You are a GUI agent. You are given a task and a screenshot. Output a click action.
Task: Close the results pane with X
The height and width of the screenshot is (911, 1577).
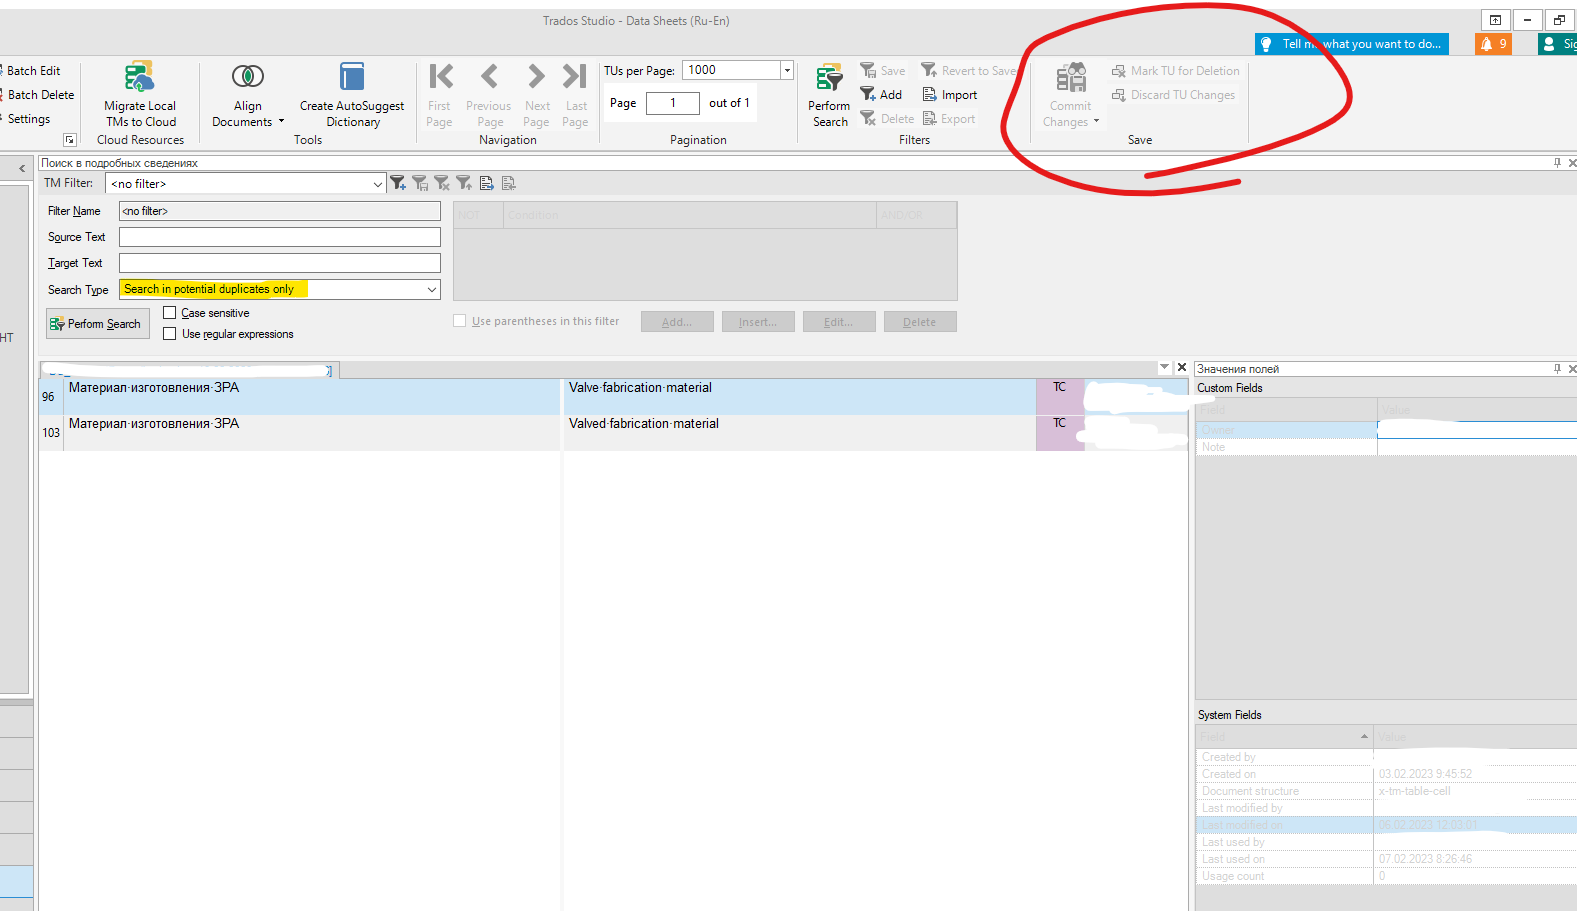(x=1182, y=368)
